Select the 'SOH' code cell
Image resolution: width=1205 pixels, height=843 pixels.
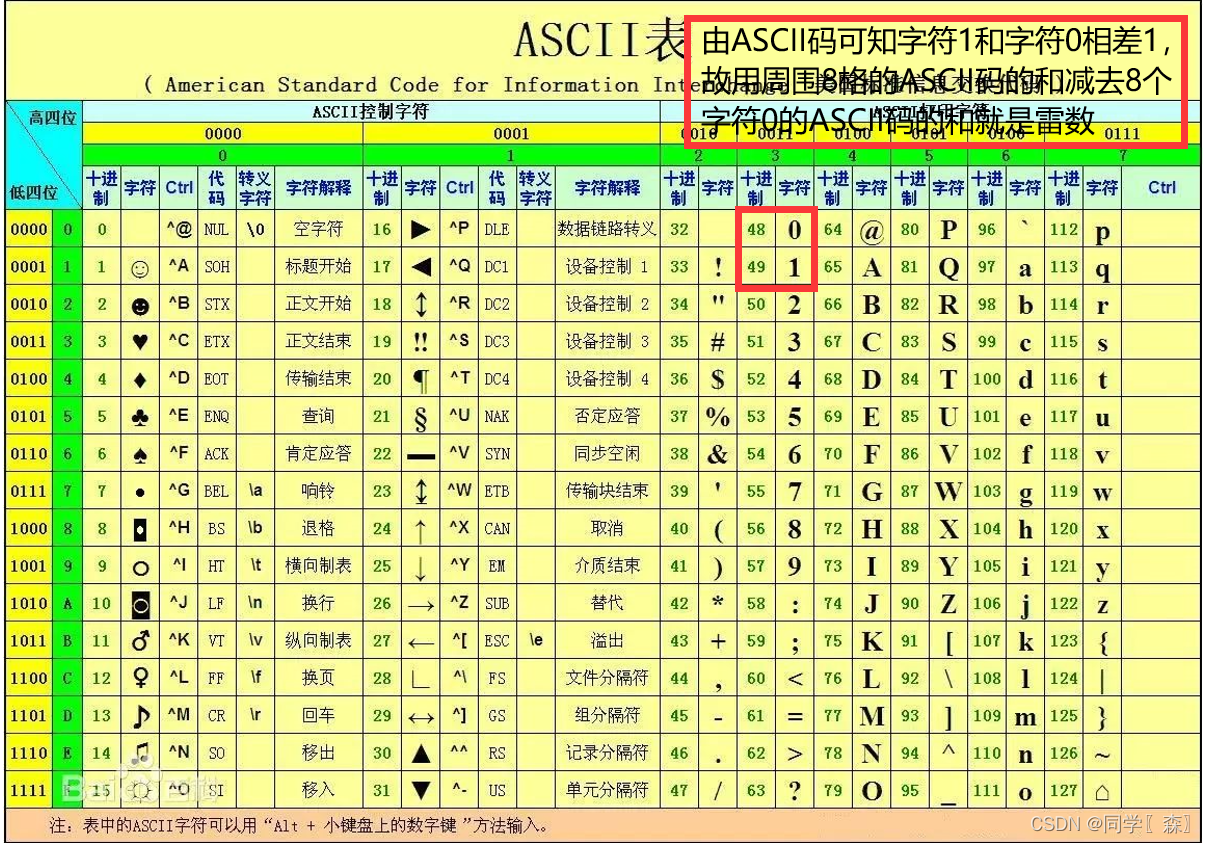(x=217, y=268)
